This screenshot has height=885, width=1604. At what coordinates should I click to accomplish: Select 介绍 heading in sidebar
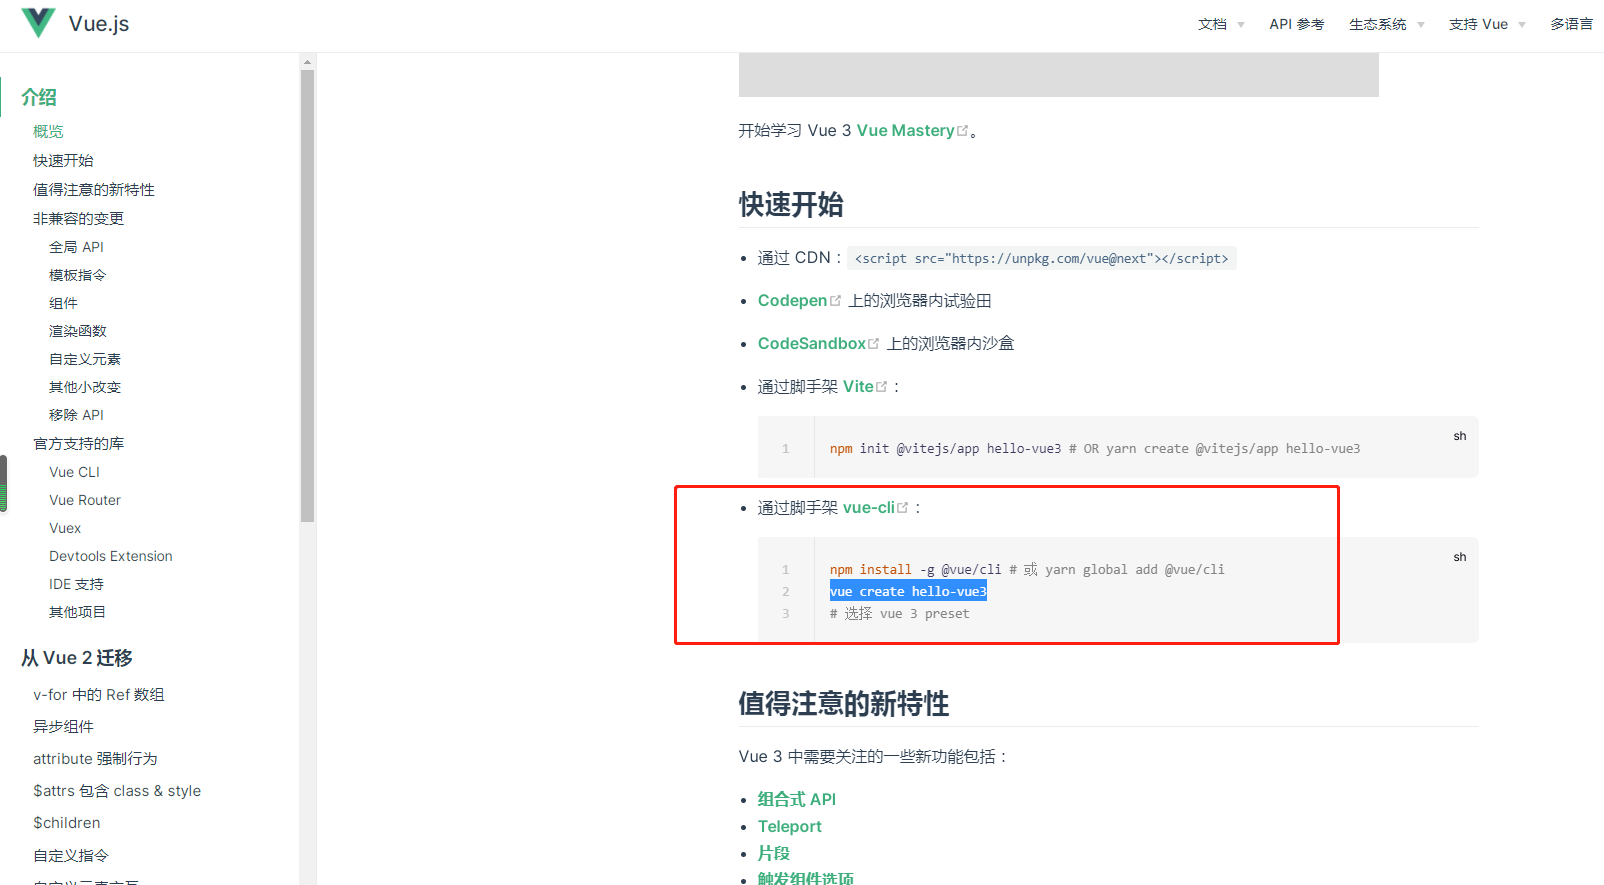click(x=39, y=97)
